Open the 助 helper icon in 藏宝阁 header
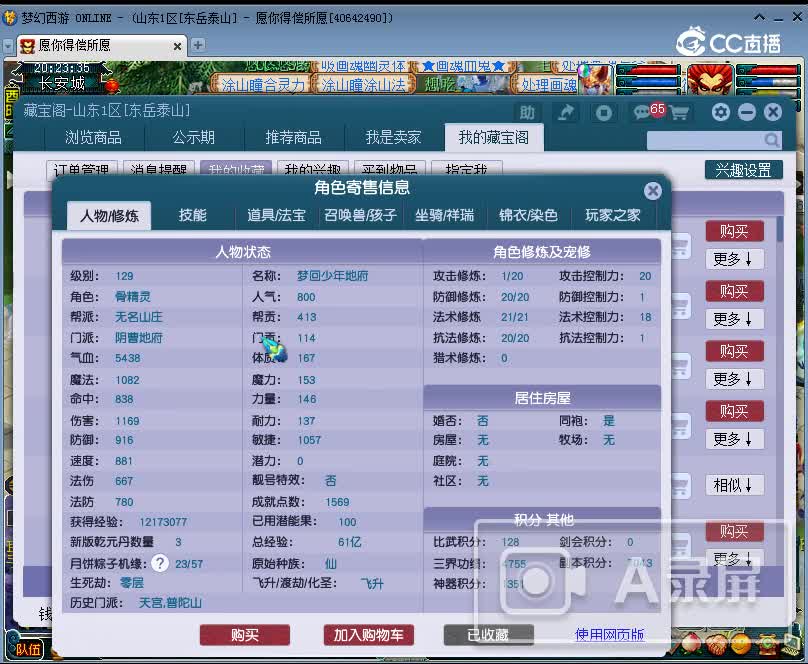The image size is (808, 664). [x=527, y=112]
